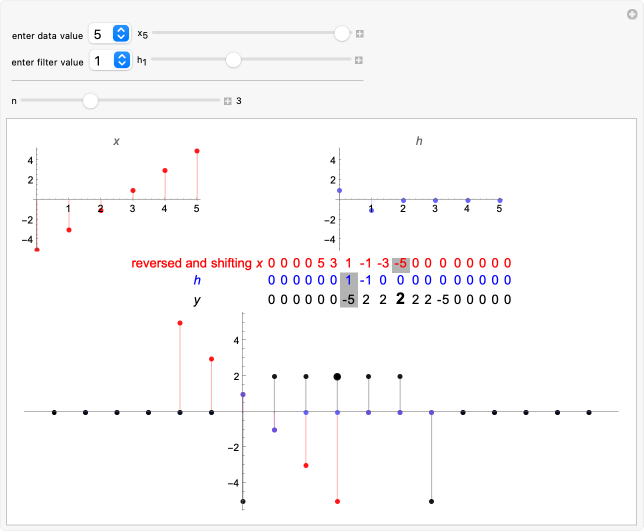Click the 'enter data value' label
This screenshot has width=644, height=532.
point(47,36)
